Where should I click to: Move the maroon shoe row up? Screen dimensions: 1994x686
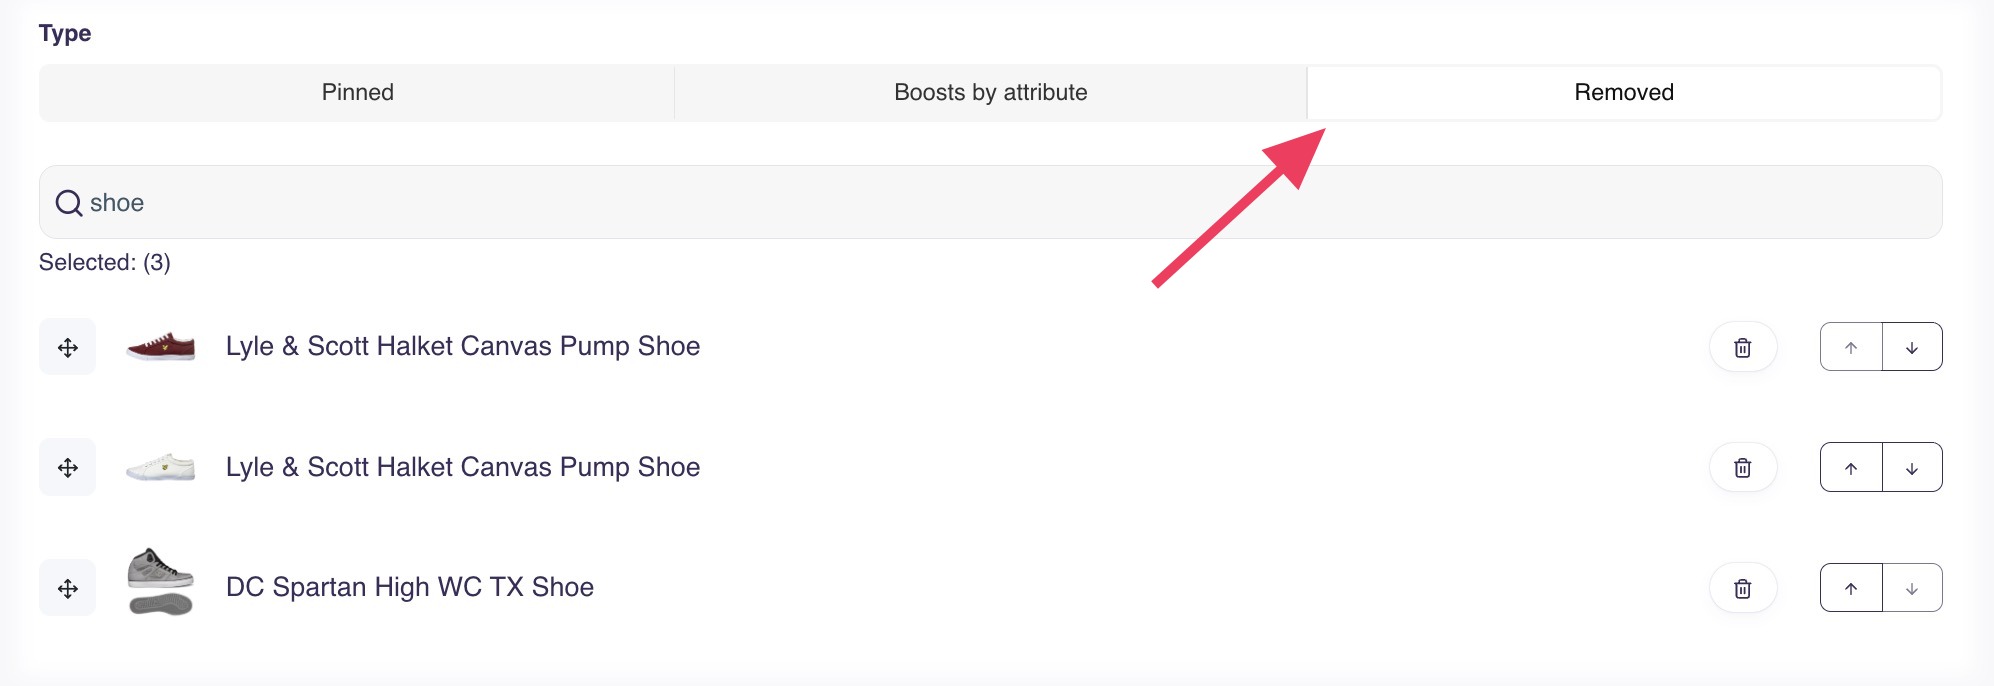point(1851,347)
